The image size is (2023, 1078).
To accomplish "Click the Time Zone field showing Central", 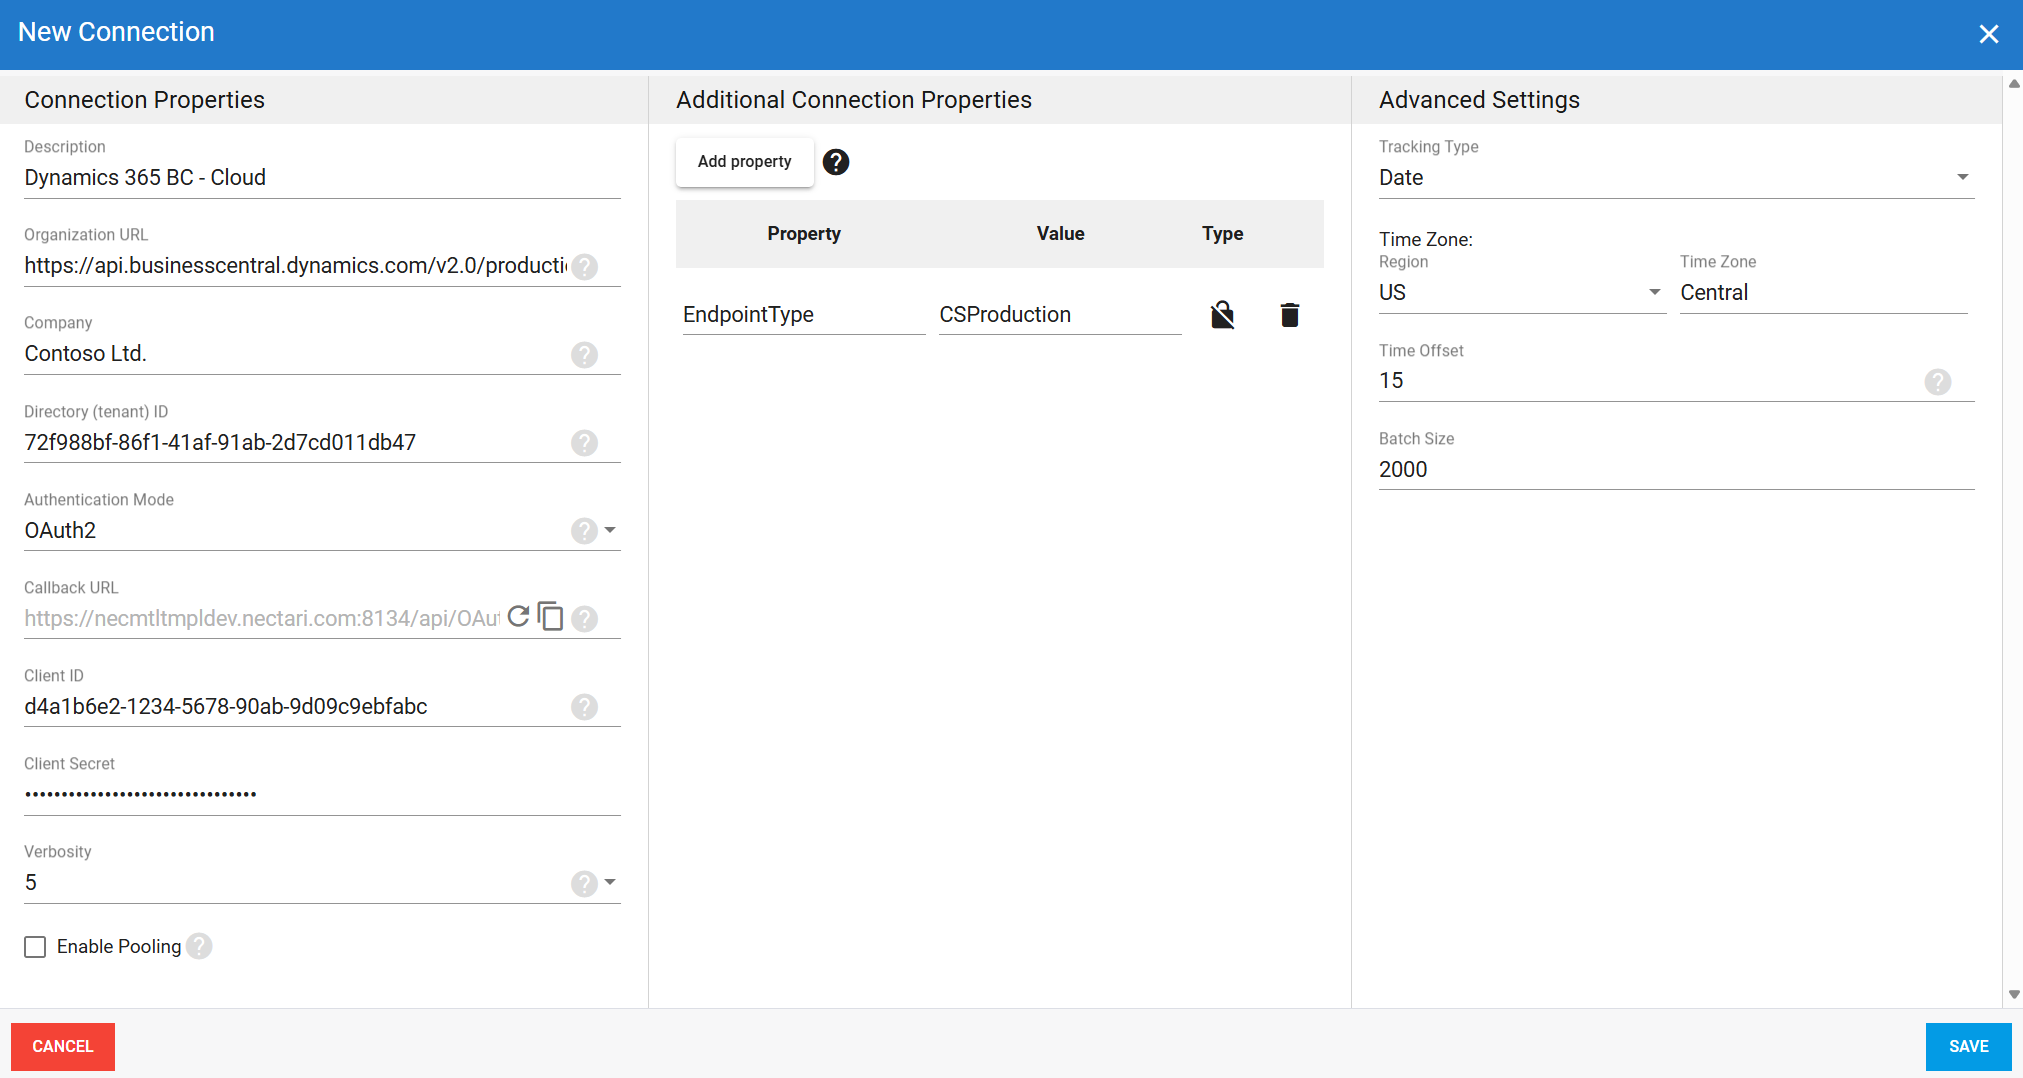I will (x=1824, y=293).
